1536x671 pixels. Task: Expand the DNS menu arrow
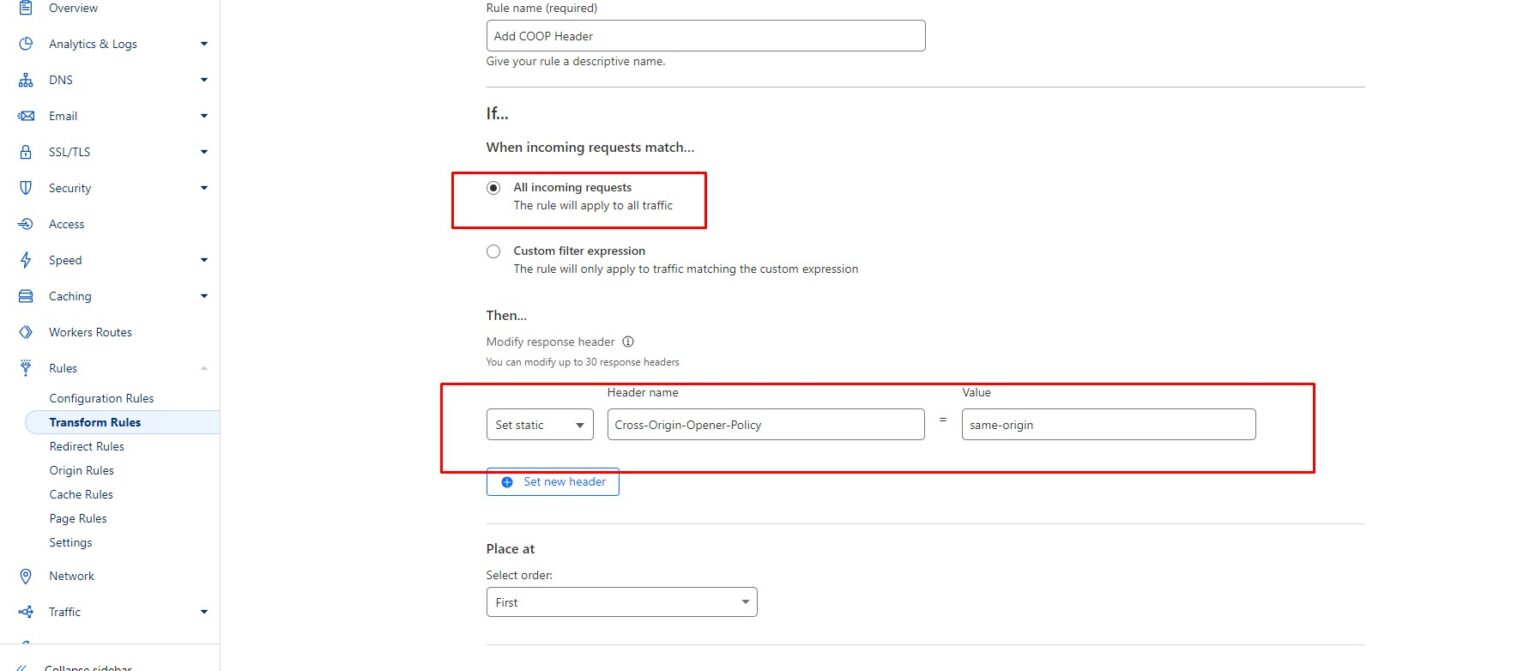[204, 80]
